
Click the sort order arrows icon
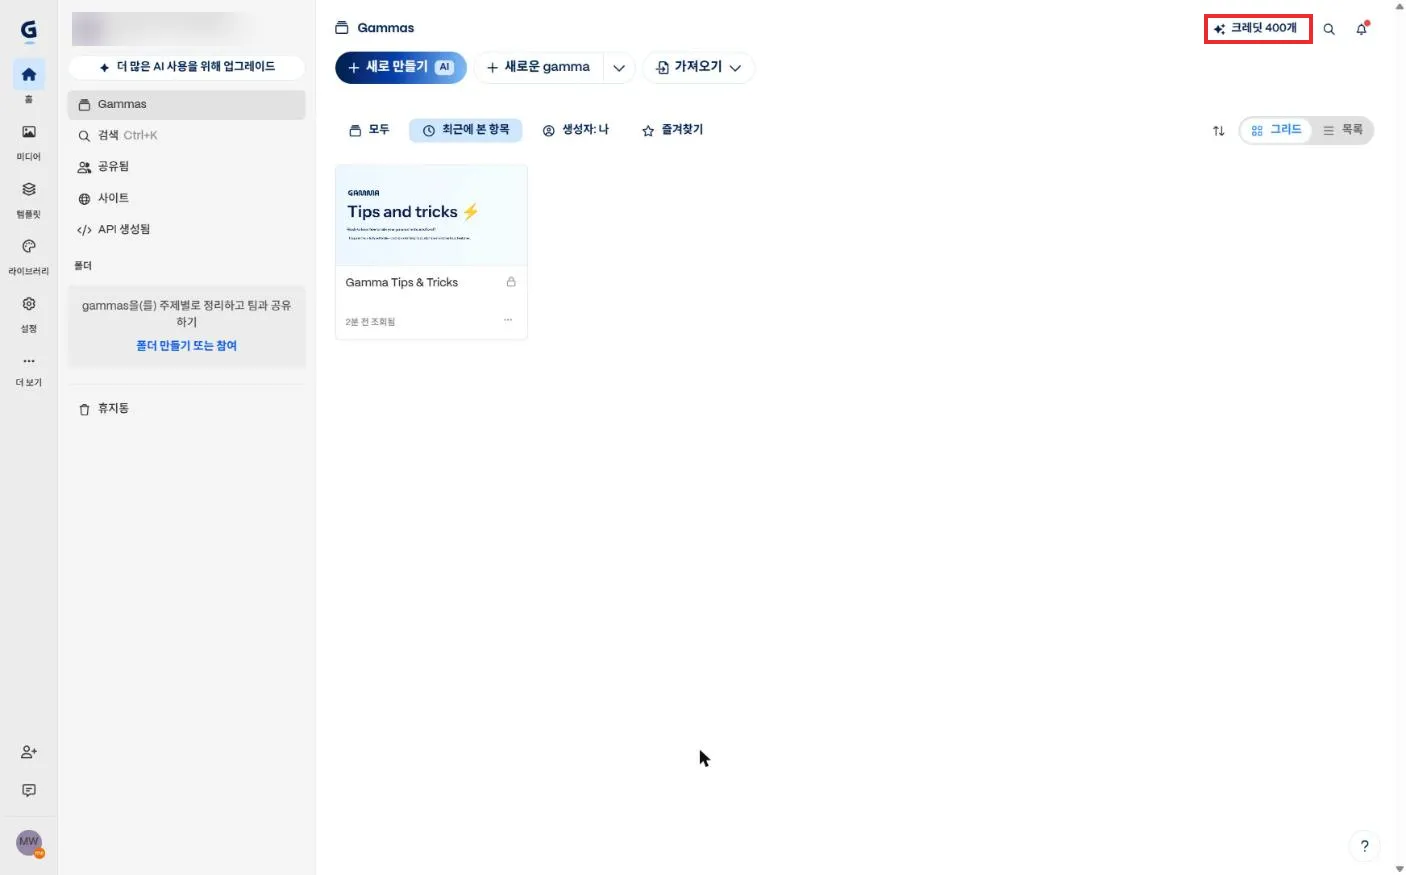(1218, 131)
